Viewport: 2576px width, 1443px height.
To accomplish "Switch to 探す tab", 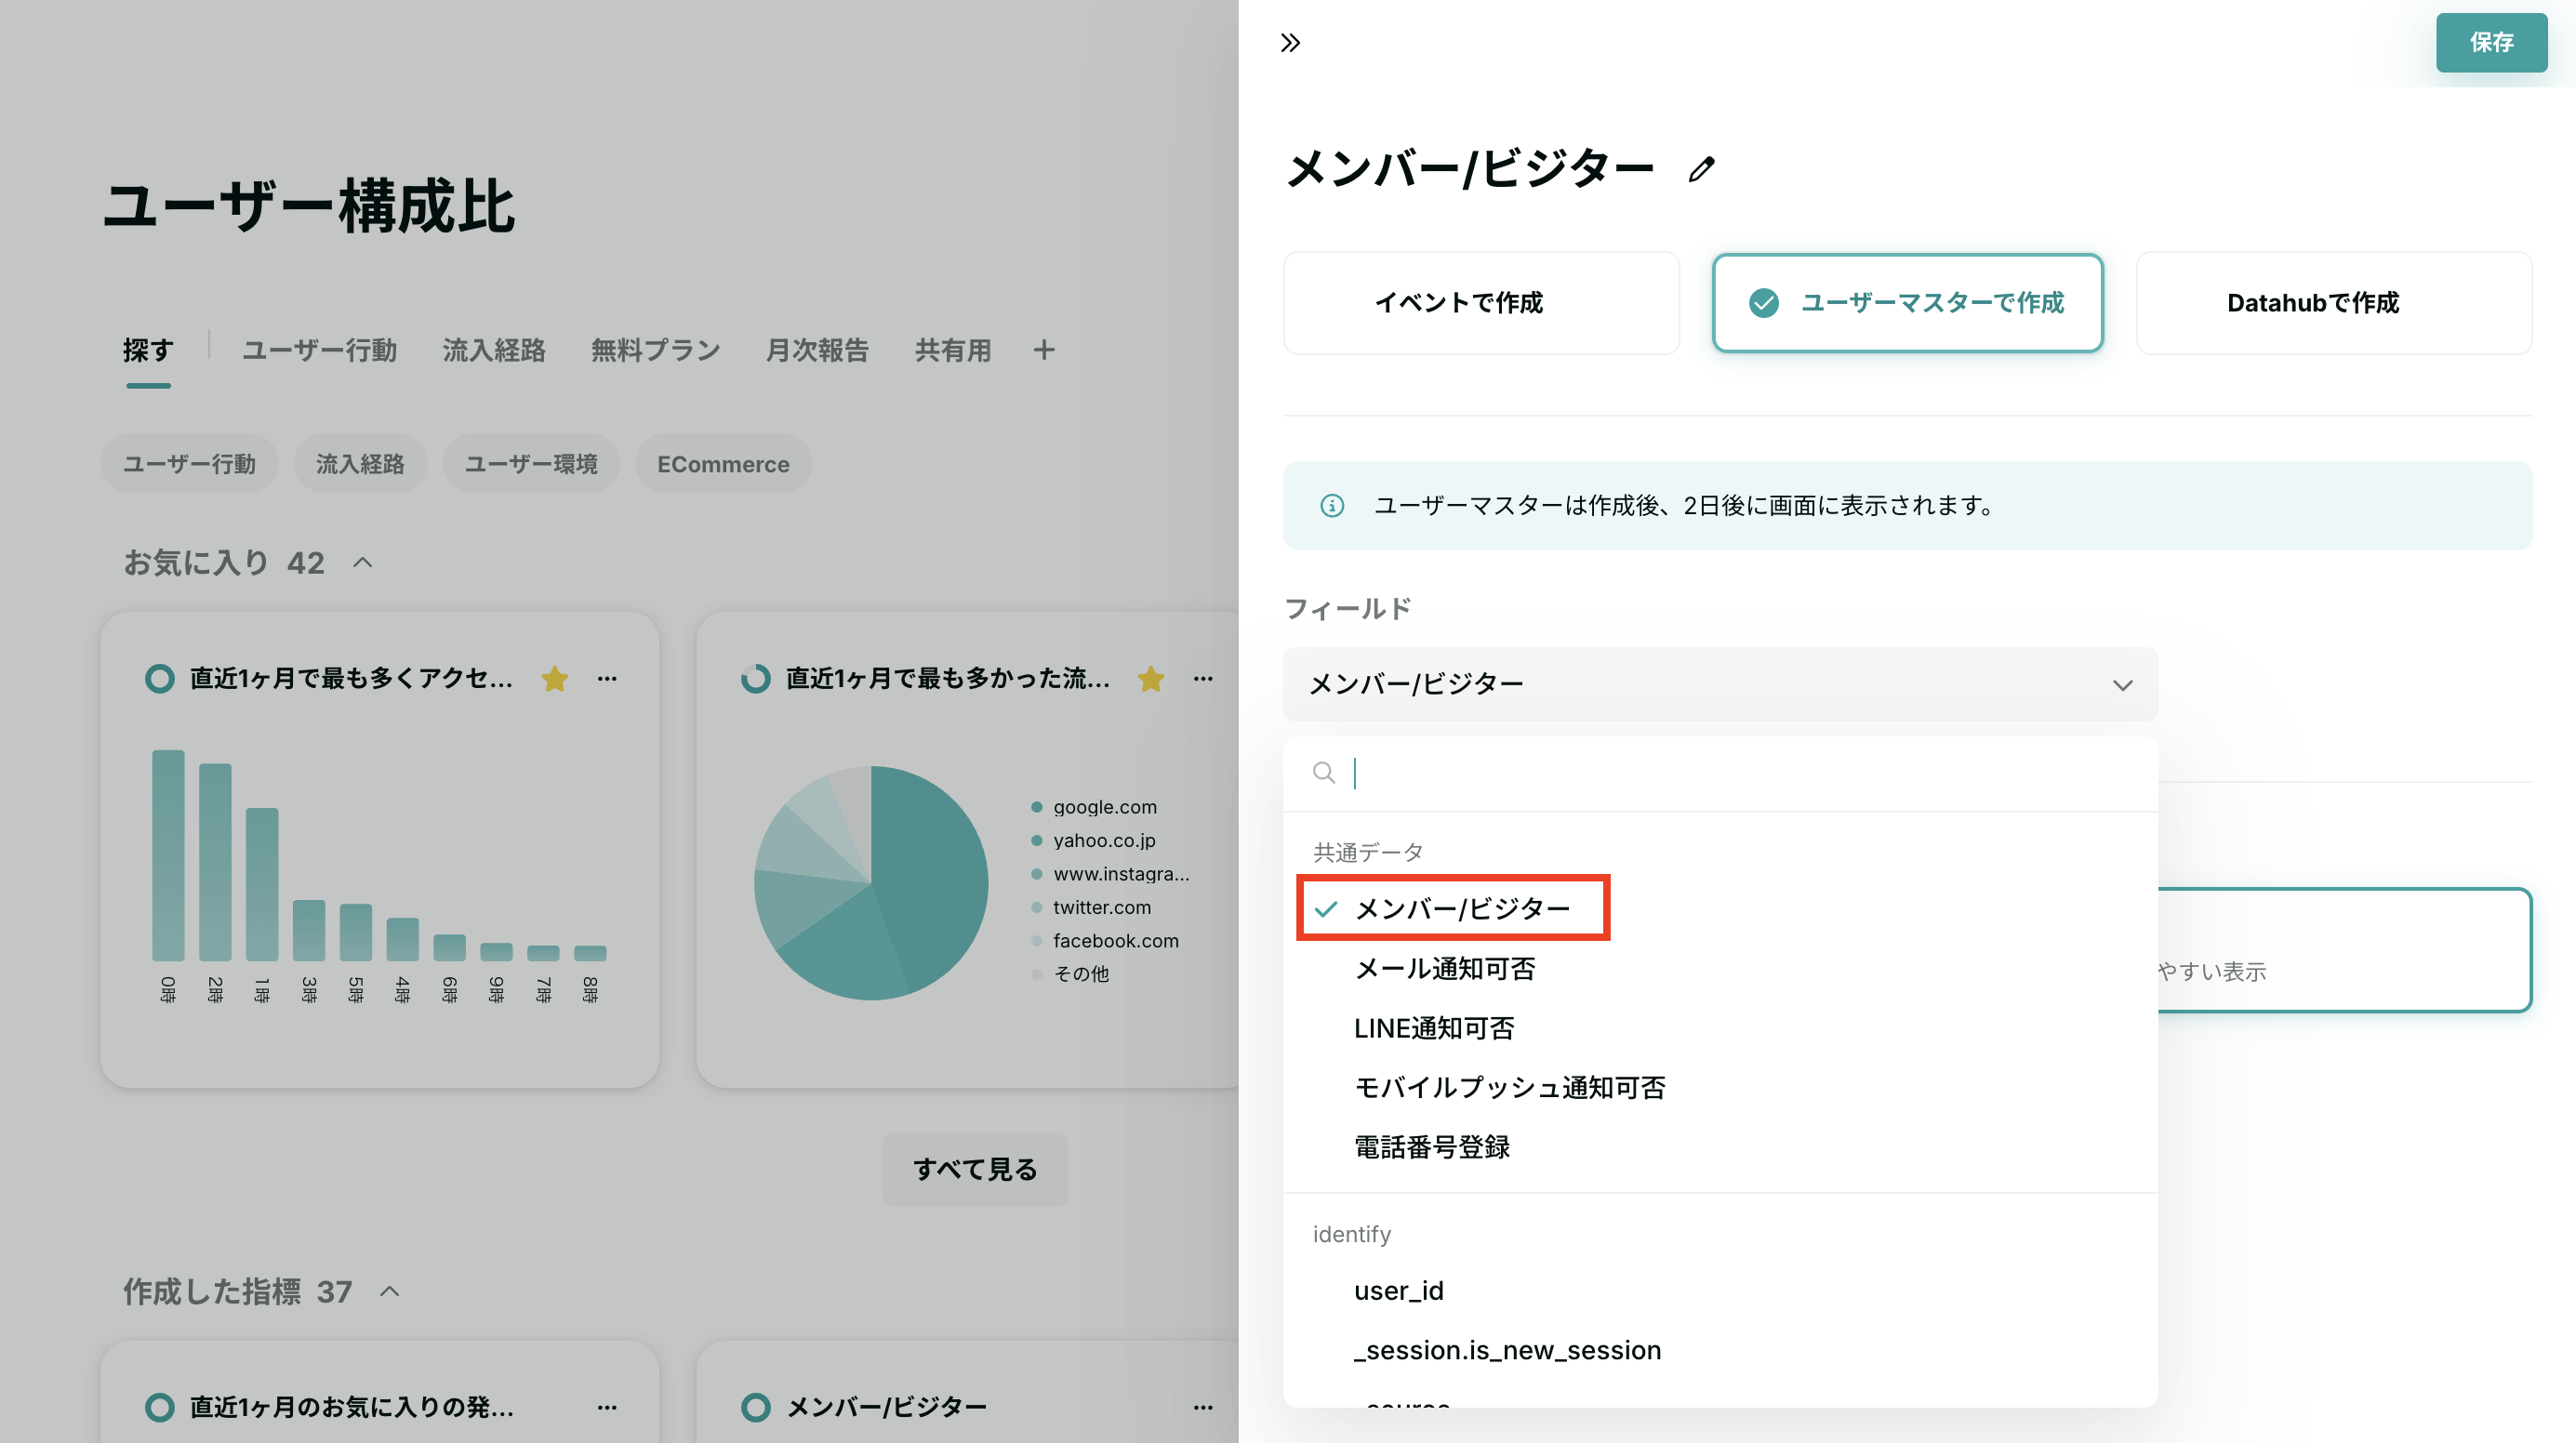I will [x=149, y=350].
